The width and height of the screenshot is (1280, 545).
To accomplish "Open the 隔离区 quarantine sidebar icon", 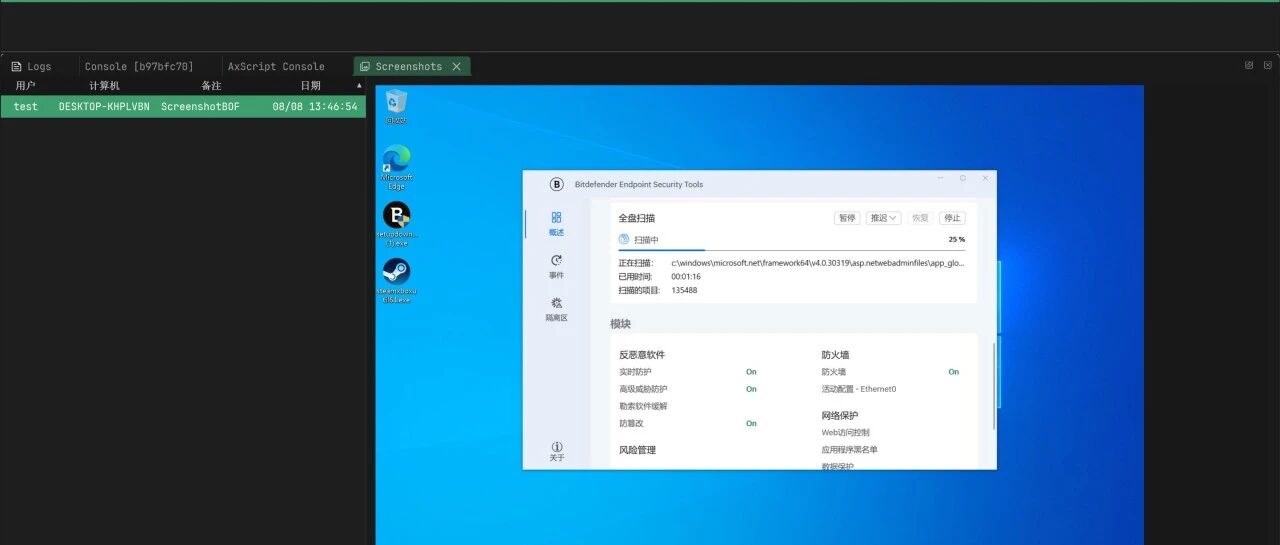I will point(556,303).
